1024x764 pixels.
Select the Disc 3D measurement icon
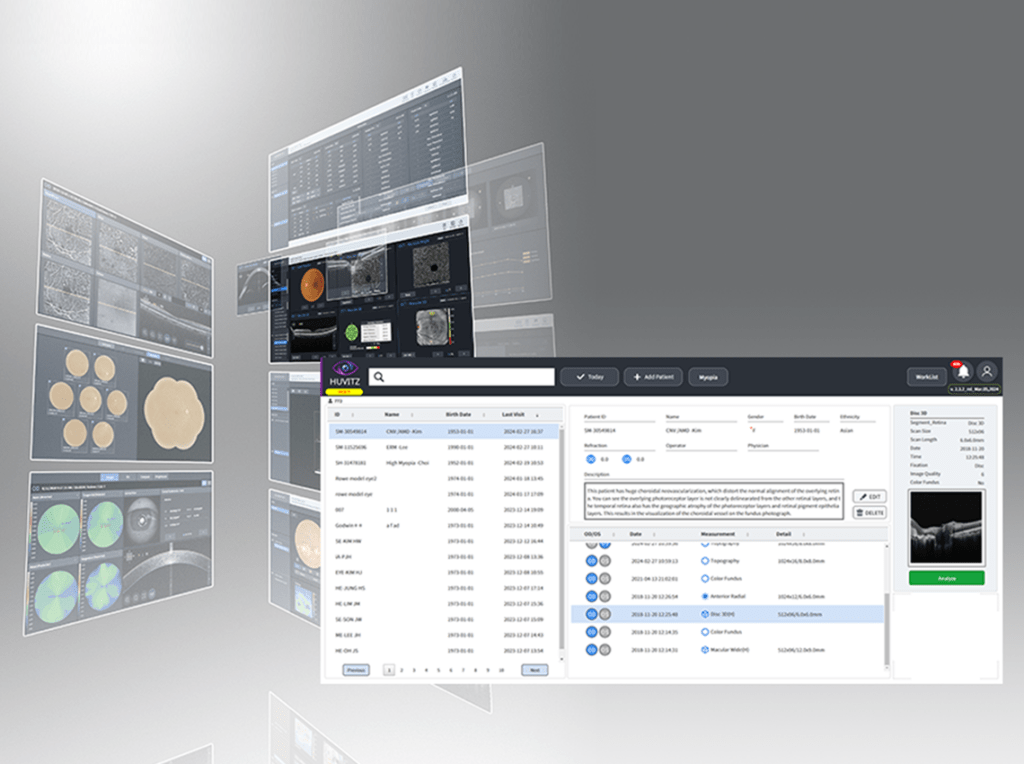click(703, 614)
